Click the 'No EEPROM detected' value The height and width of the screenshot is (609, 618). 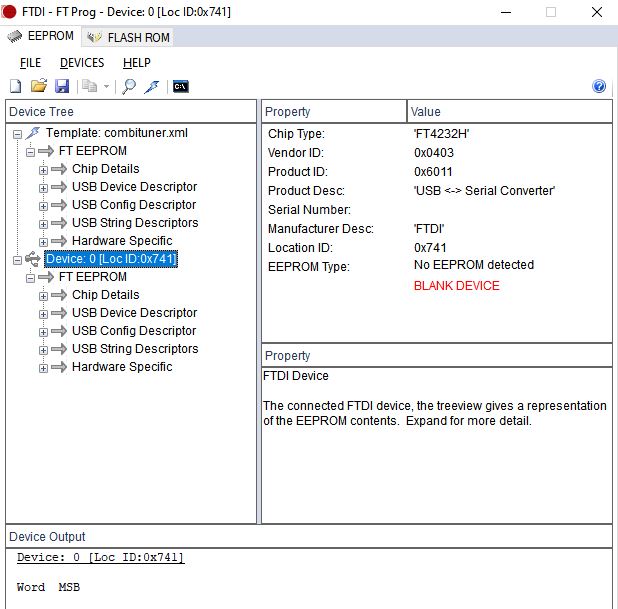[x=474, y=265]
